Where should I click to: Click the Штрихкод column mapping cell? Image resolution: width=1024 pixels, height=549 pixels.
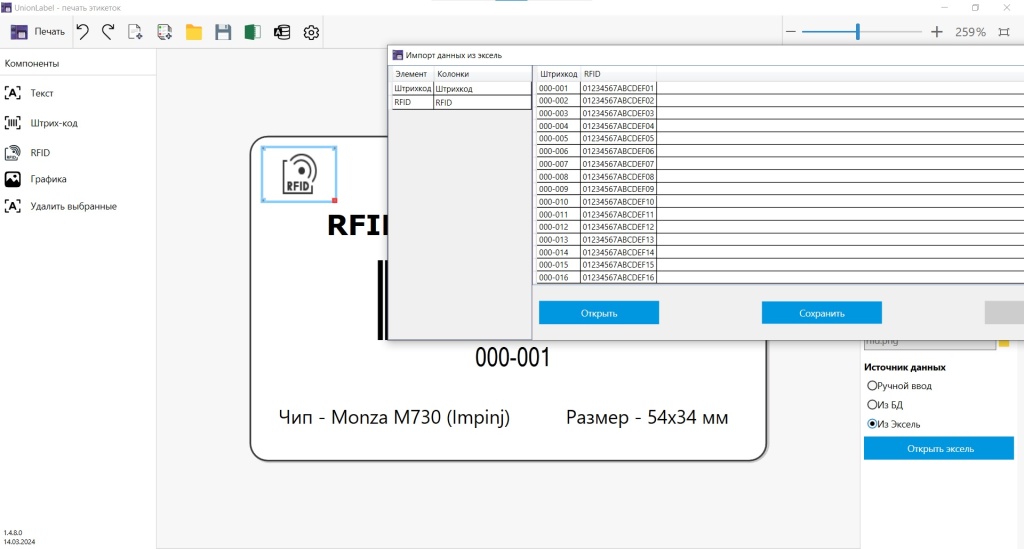[482, 88]
